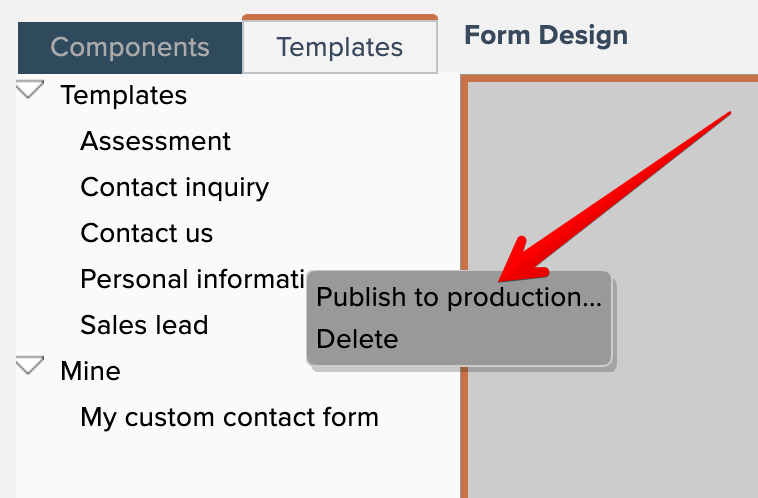
Task: Select the Templates tab
Action: [340, 47]
